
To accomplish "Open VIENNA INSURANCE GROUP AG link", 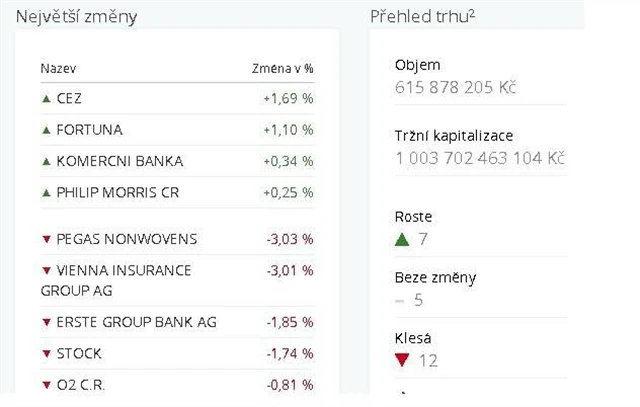I will (115, 280).
